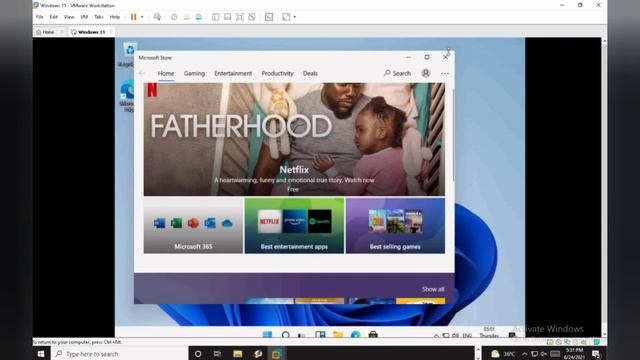Select the VMware Workstation host taskbar icon
The width and height of the screenshot is (640, 360).
click(x=276, y=354)
